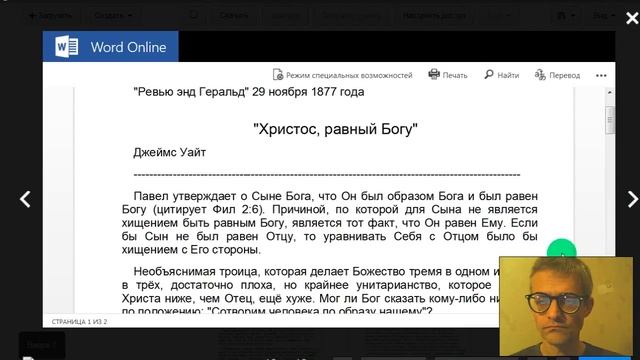Click the document scrollbar up arrow
The height and width of the screenshot is (360, 640).
(x=610, y=93)
